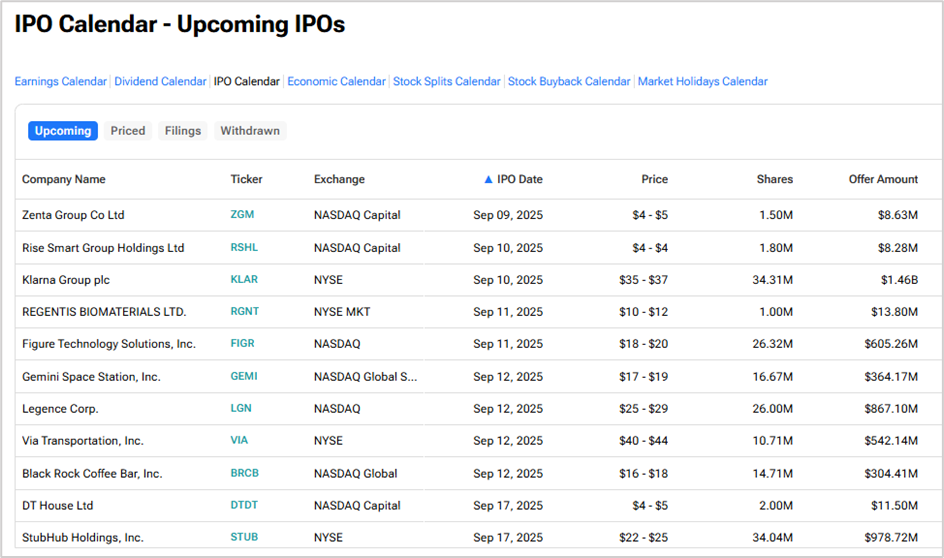The image size is (944, 558).
Task: Switch to the Priced tab
Action: tap(128, 131)
